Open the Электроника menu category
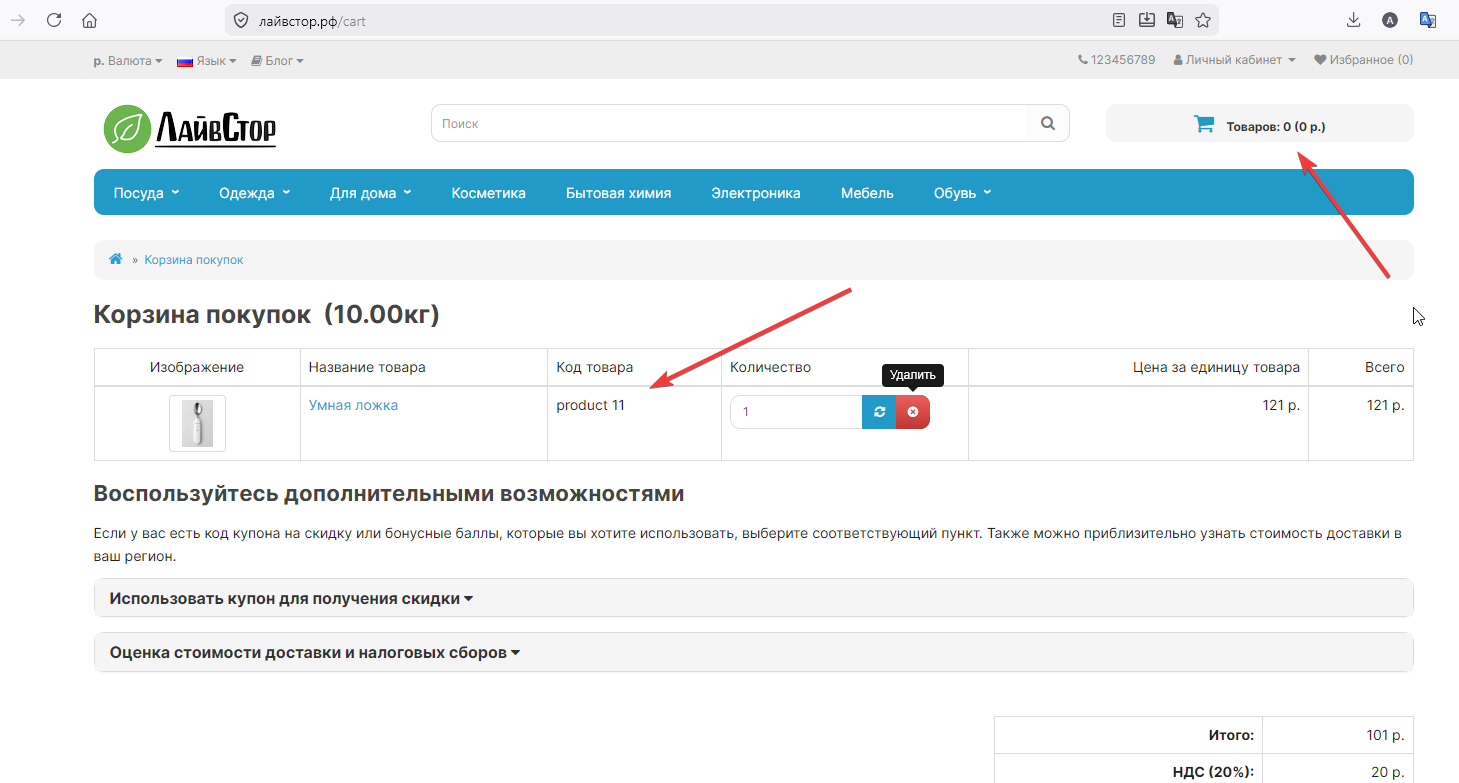Image resolution: width=1459 pixels, height=783 pixels. pos(755,193)
